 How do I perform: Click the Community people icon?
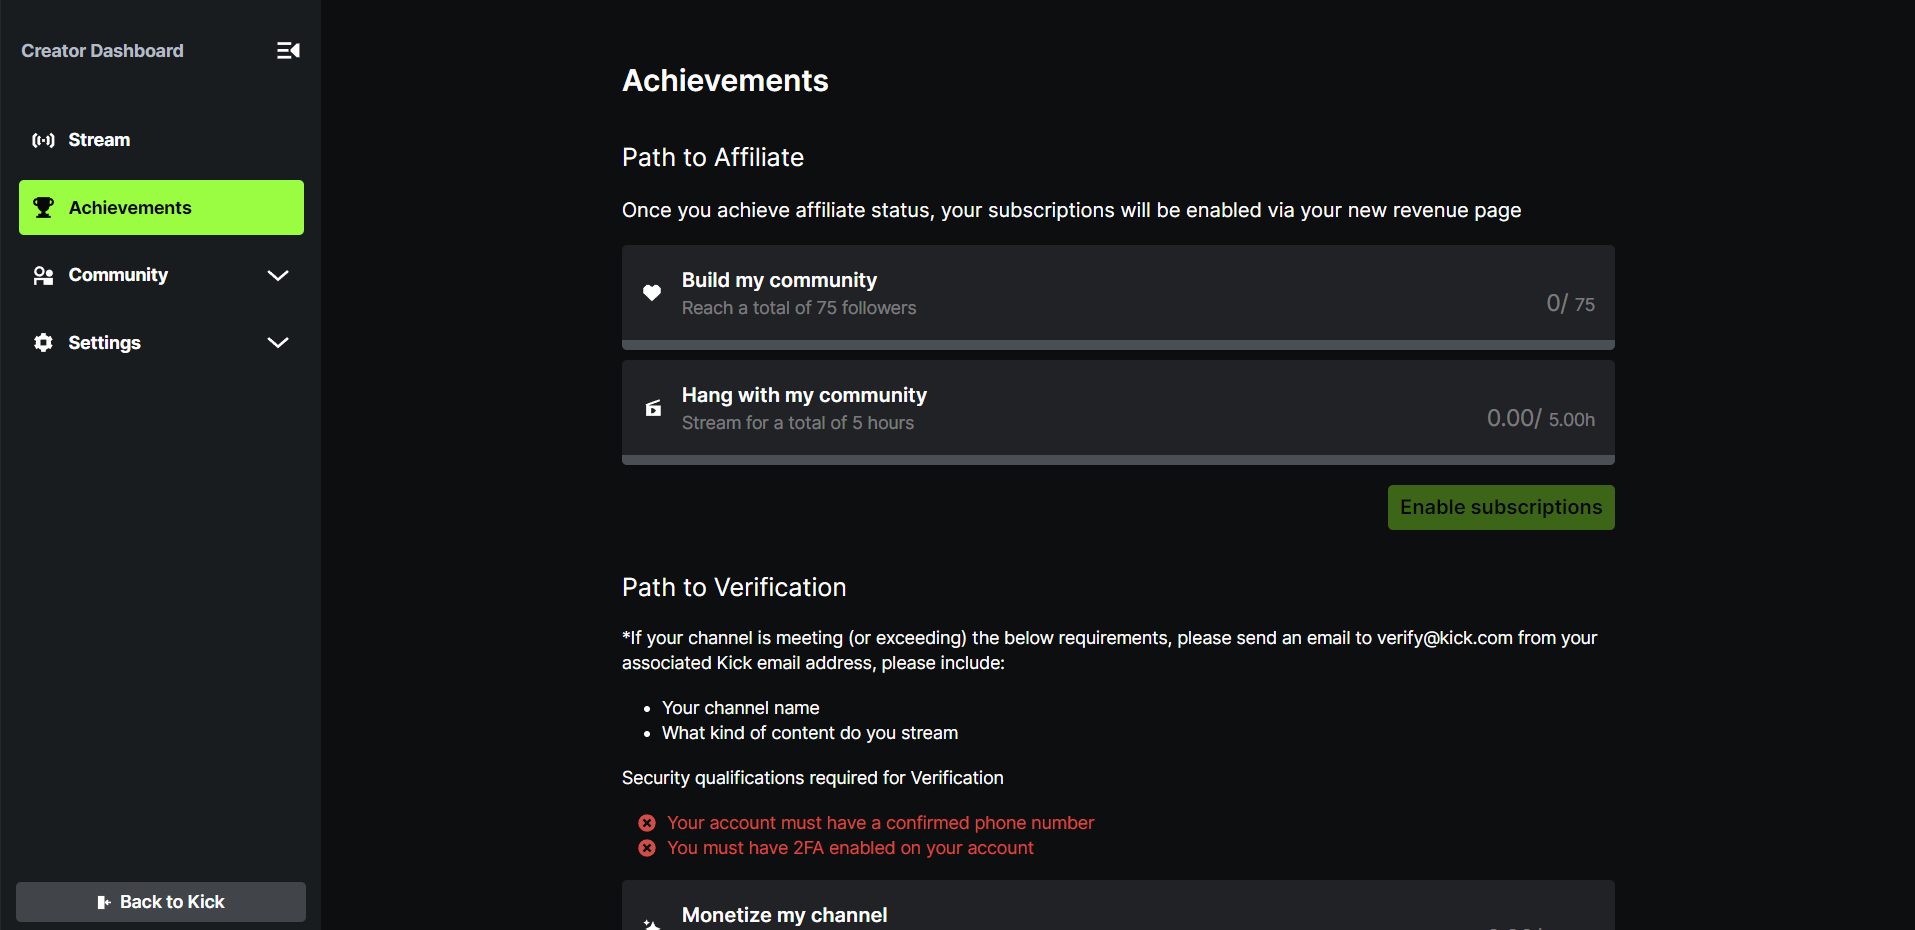(x=43, y=275)
